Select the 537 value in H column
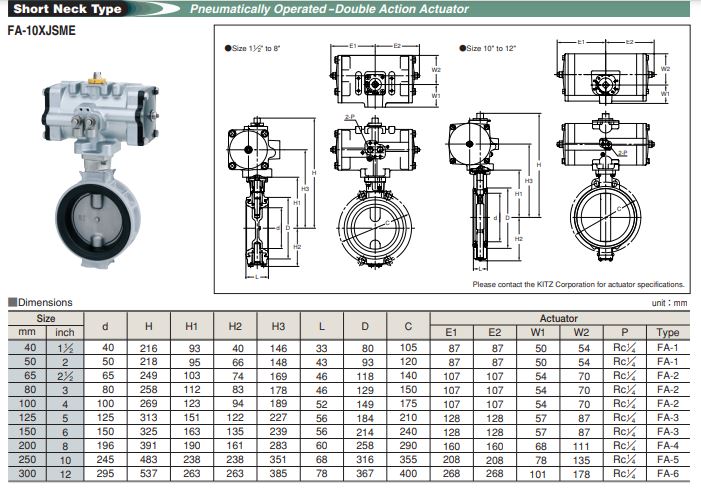Screen dimensions: 701x488 coord(148,474)
